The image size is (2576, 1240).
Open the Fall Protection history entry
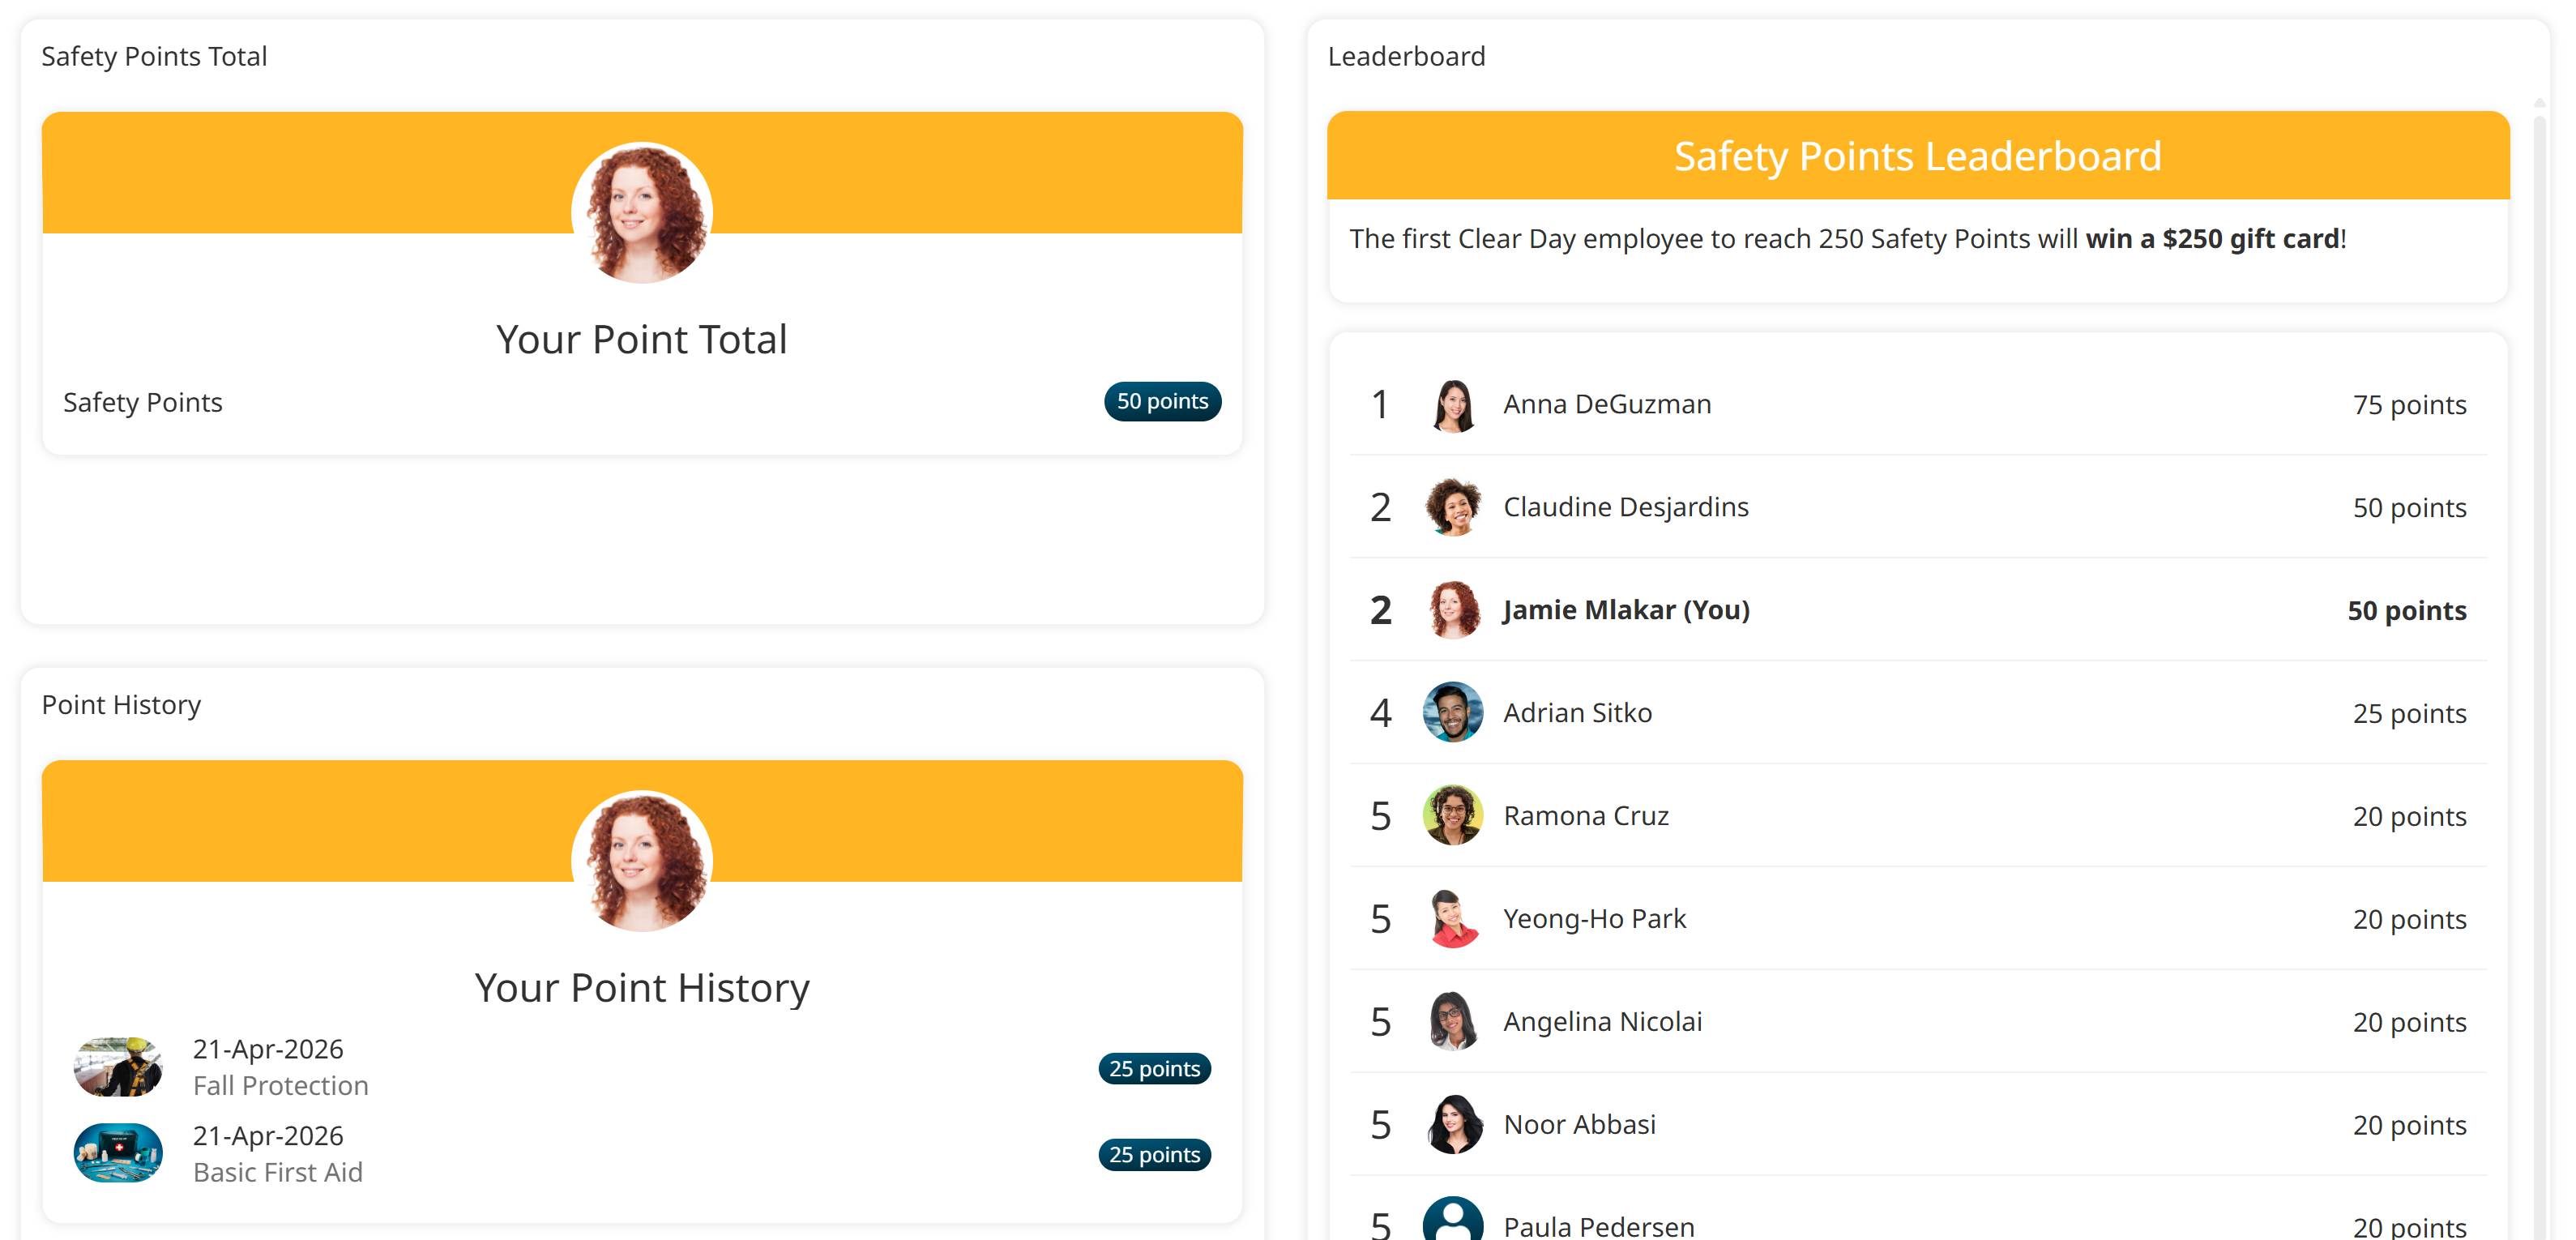(280, 1086)
